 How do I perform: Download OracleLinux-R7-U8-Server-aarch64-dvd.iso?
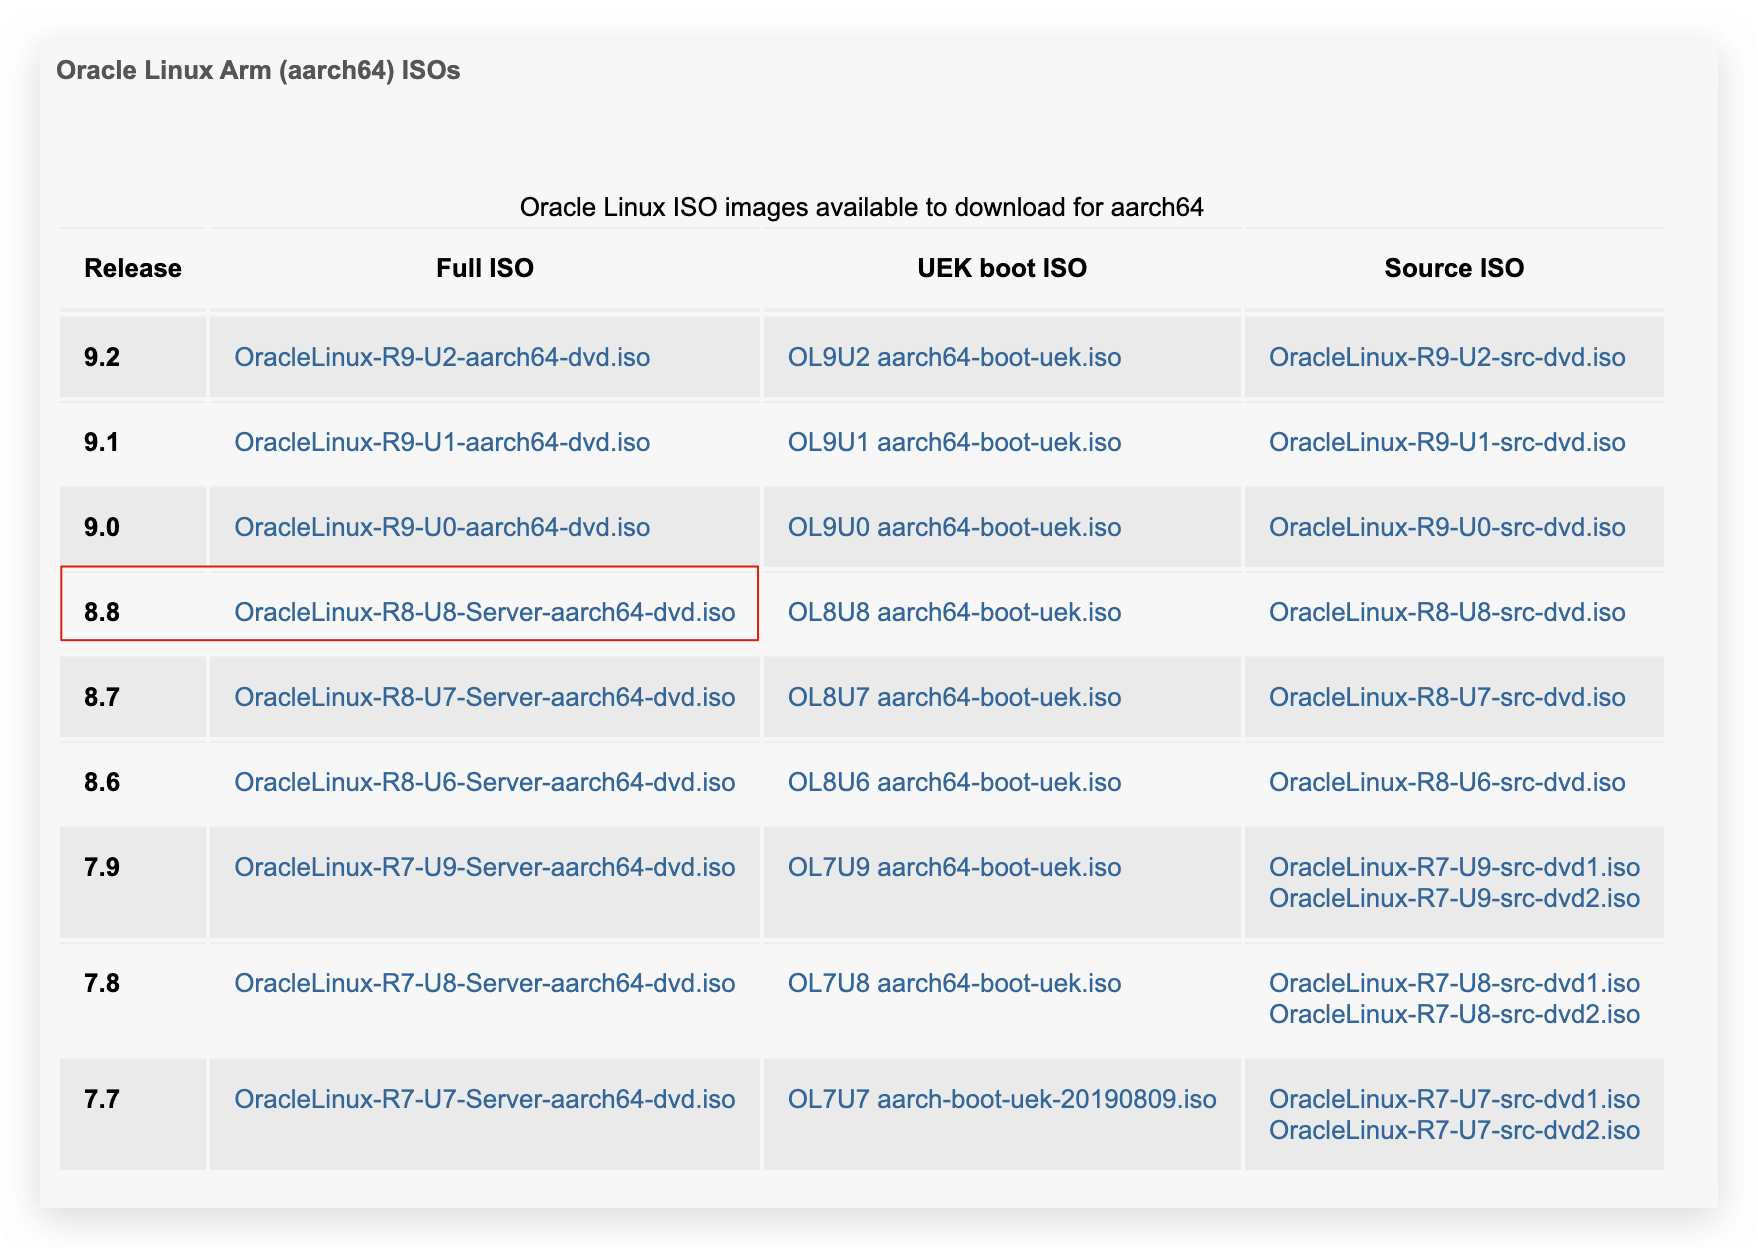pyautogui.click(x=485, y=983)
